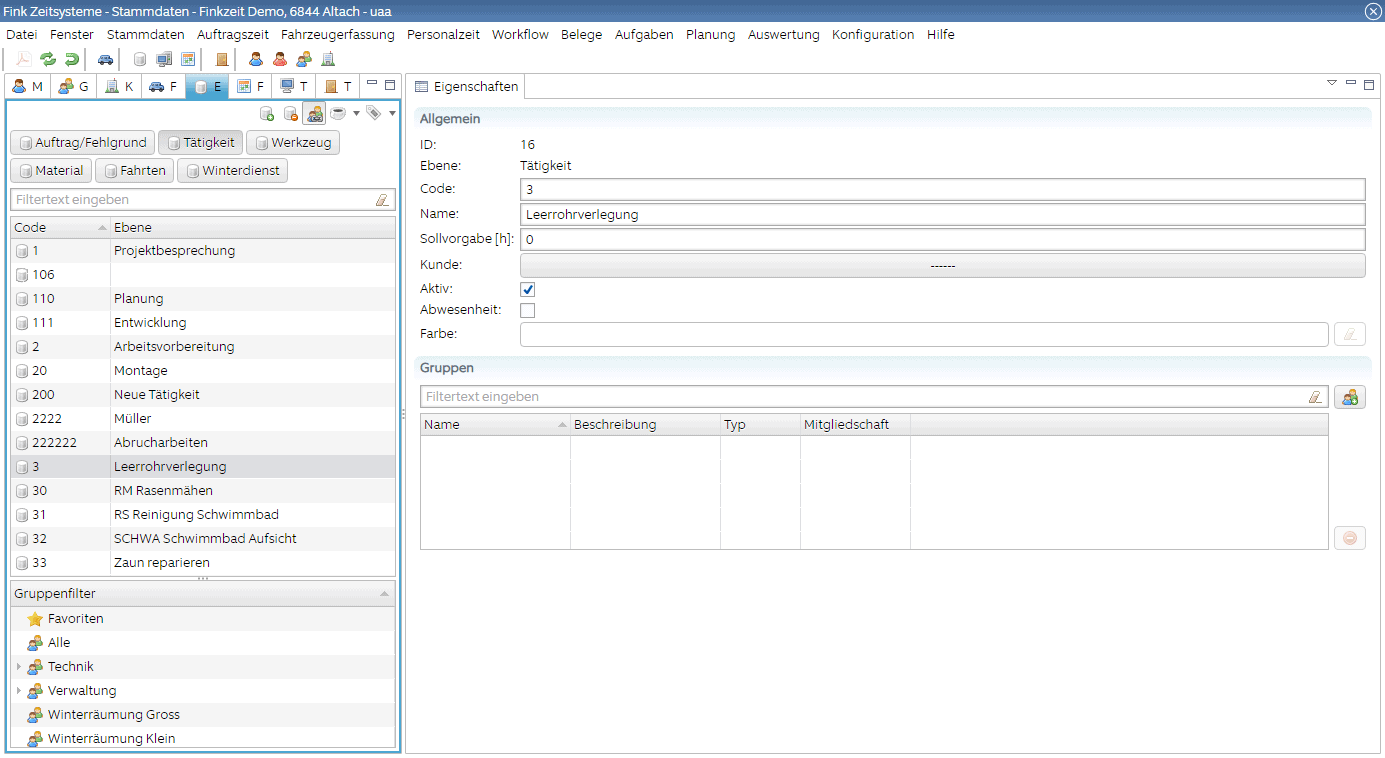This screenshot has height=758, width=1385.
Task: Select the Werkzeug level toggle
Action: coord(293,143)
